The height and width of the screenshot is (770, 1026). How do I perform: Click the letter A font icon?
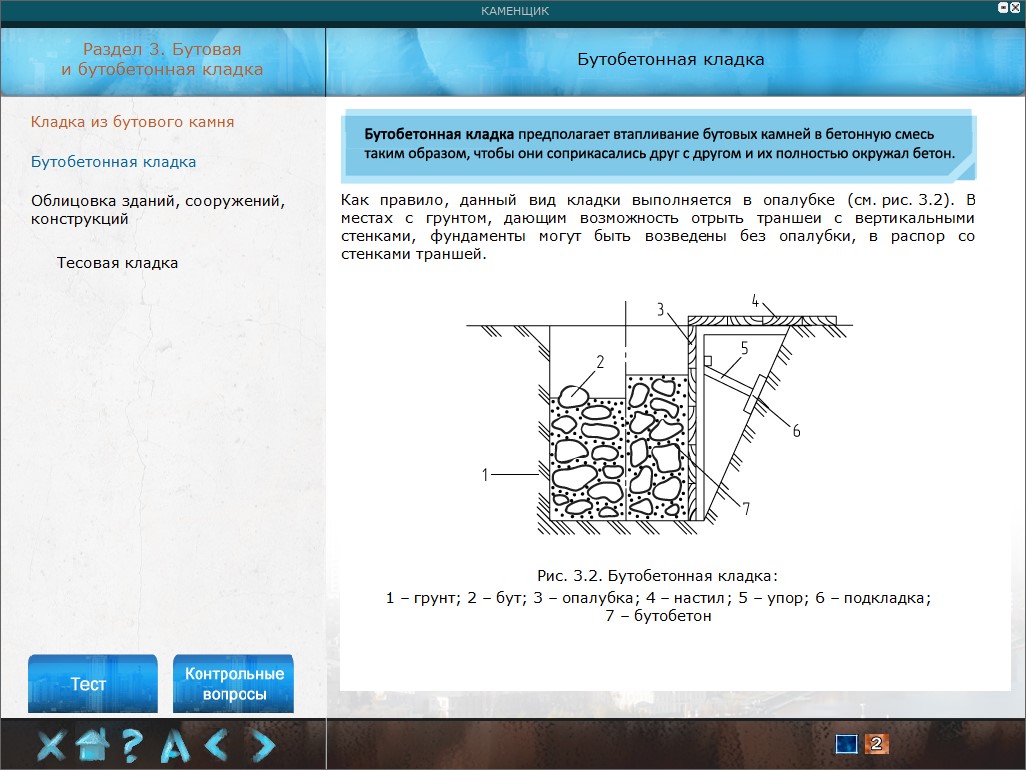click(175, 745)
